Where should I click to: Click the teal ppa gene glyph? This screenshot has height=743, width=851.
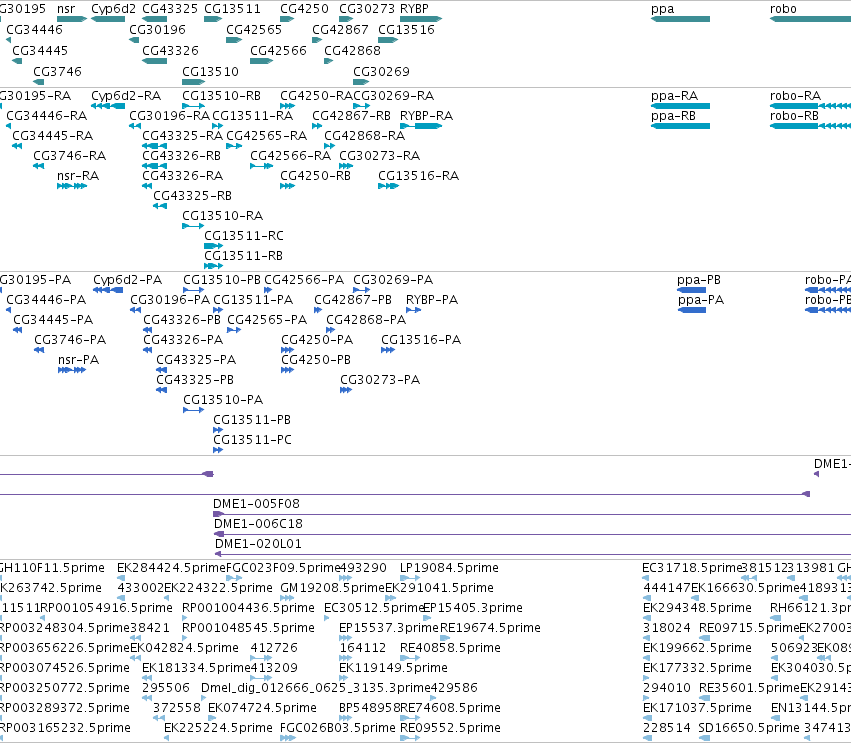click(x=680, y=19)
